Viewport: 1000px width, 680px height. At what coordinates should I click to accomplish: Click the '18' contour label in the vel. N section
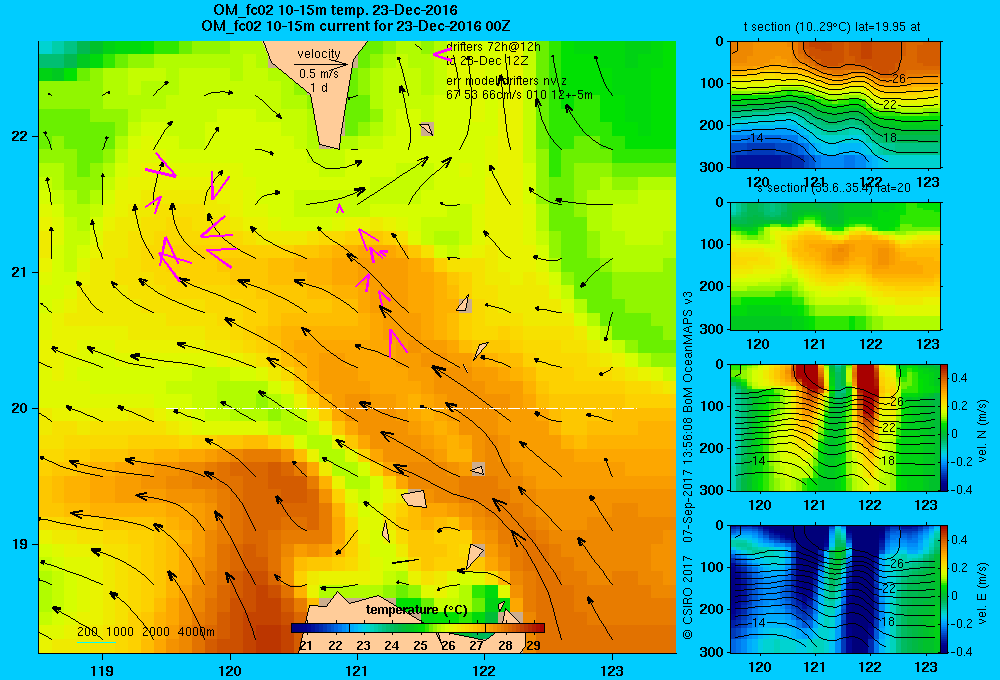tap(888, 461)
